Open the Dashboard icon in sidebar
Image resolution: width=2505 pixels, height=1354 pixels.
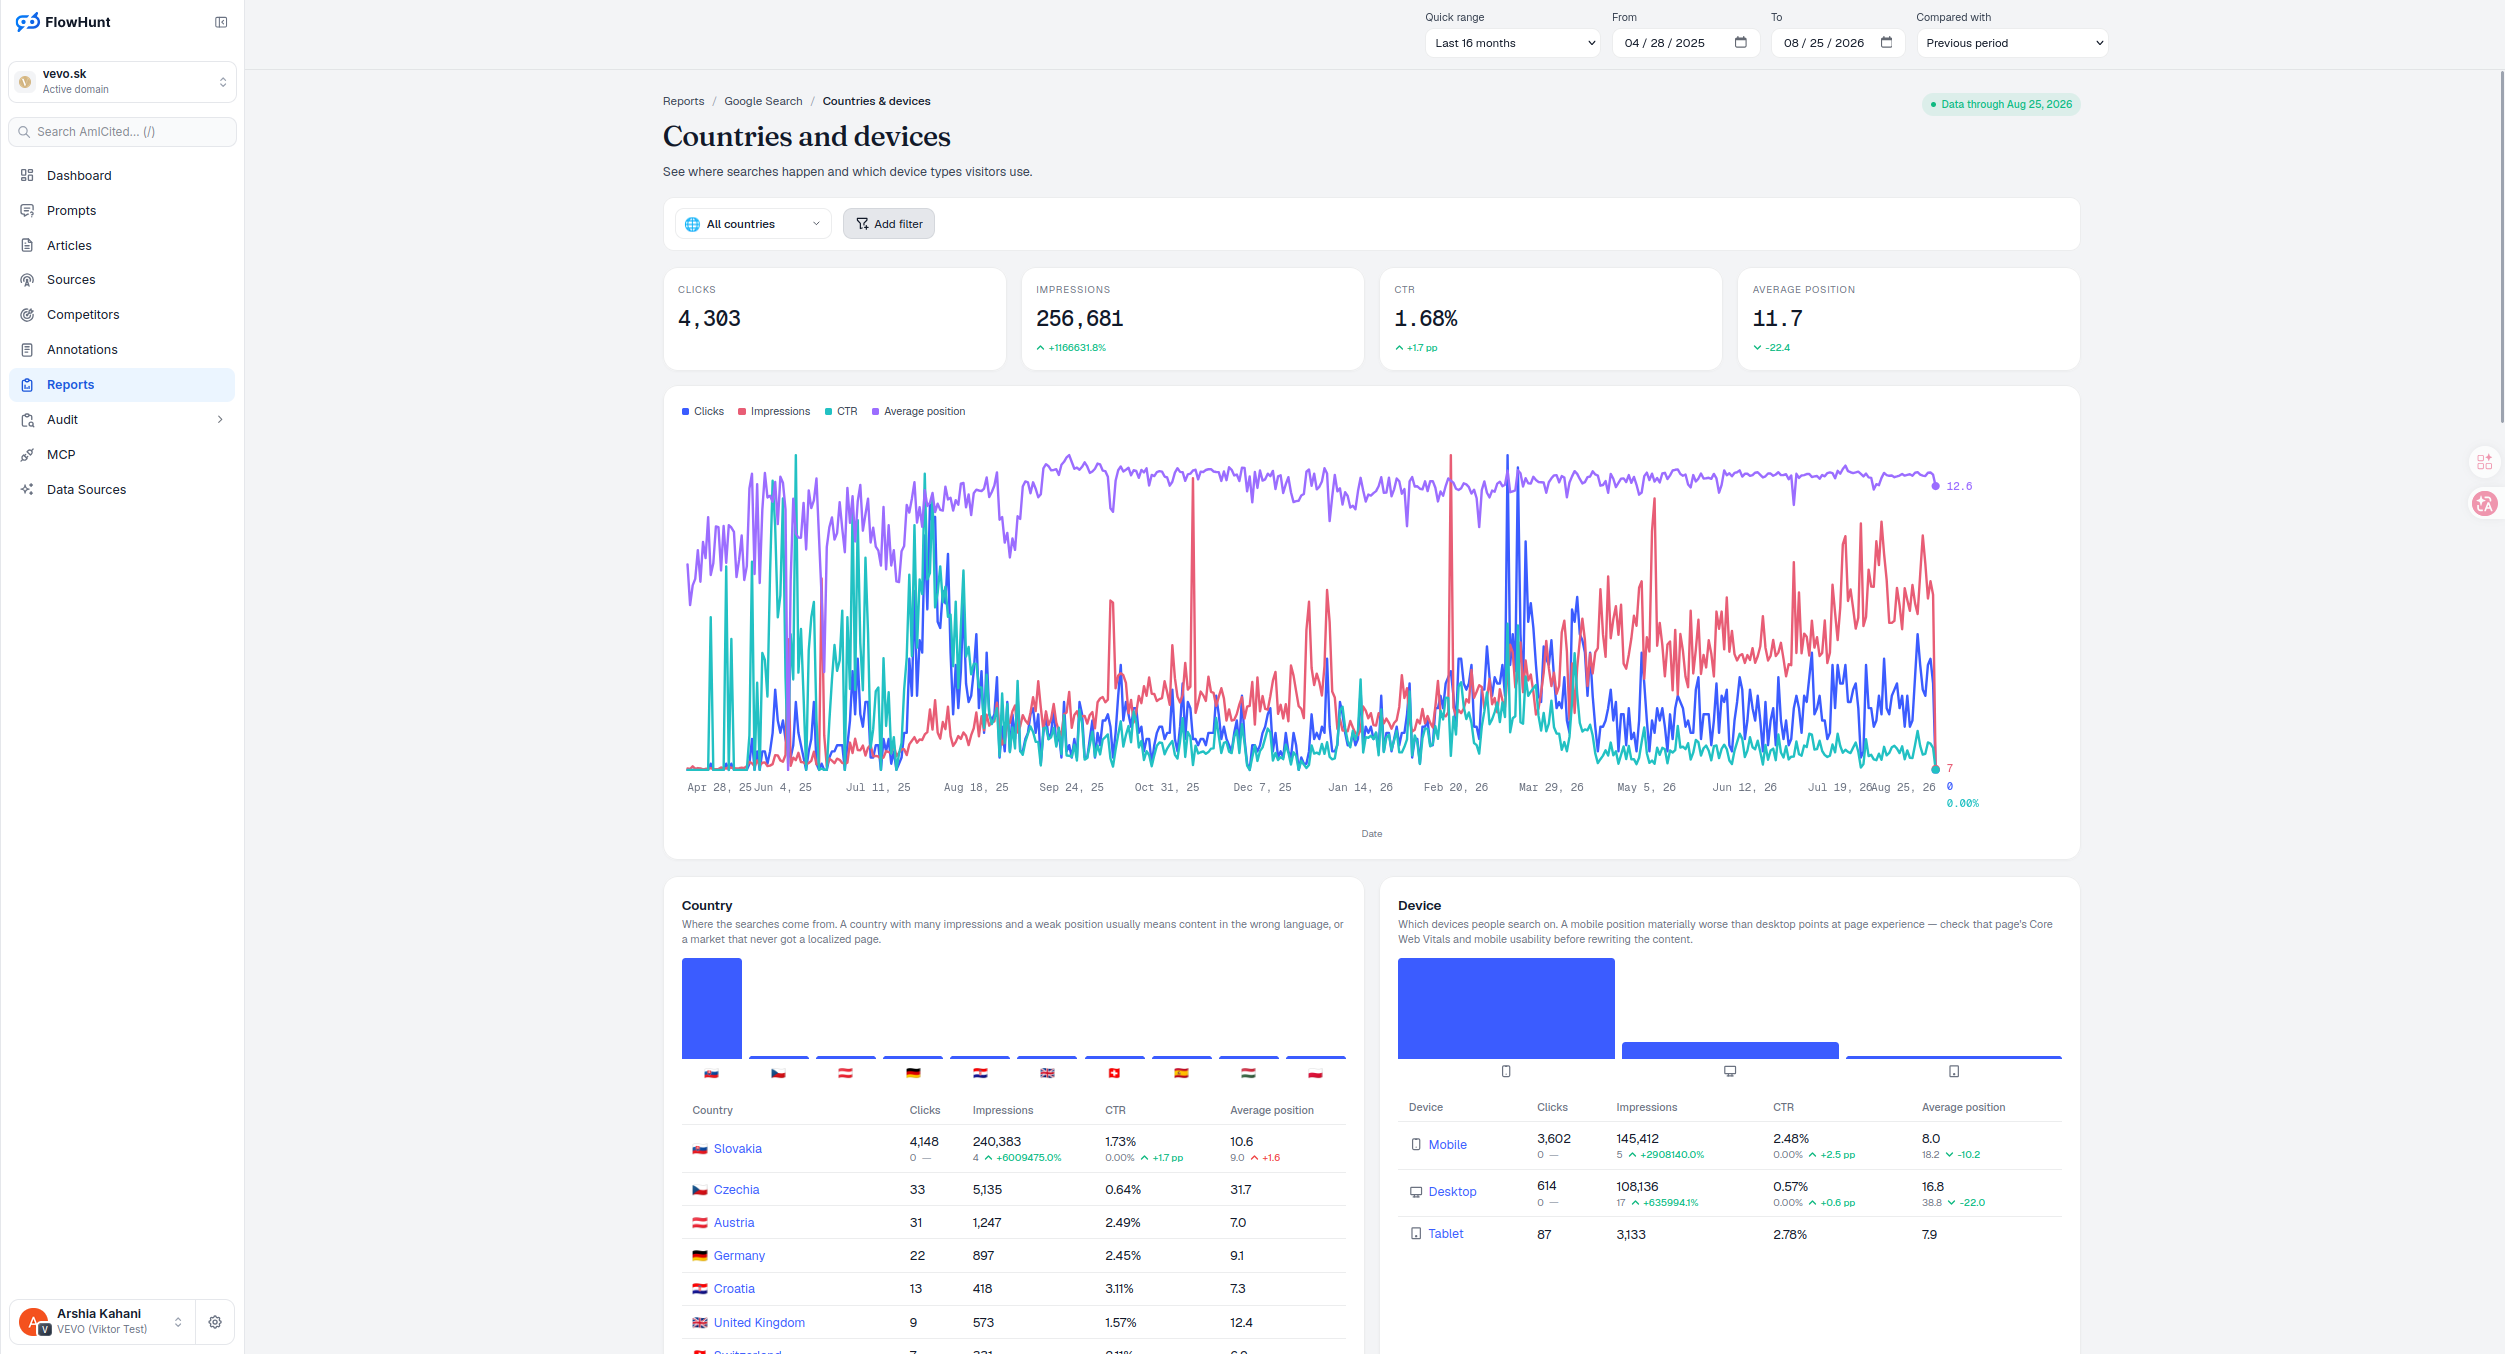tap(27, 175)
